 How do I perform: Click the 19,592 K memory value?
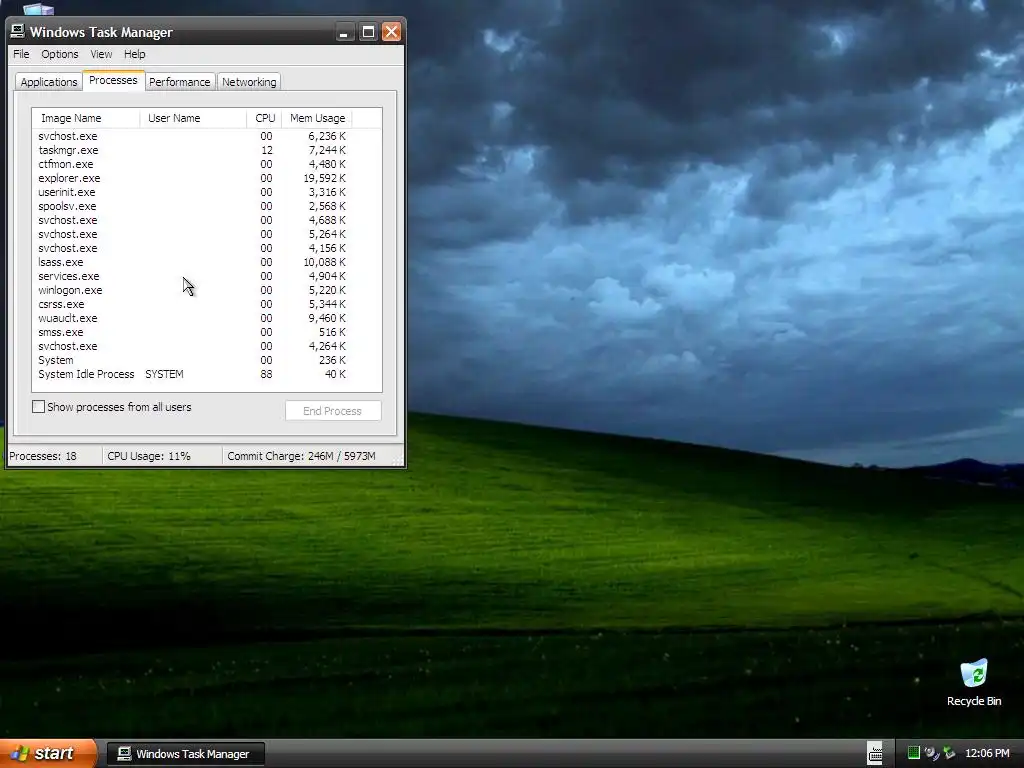(325, 178)
